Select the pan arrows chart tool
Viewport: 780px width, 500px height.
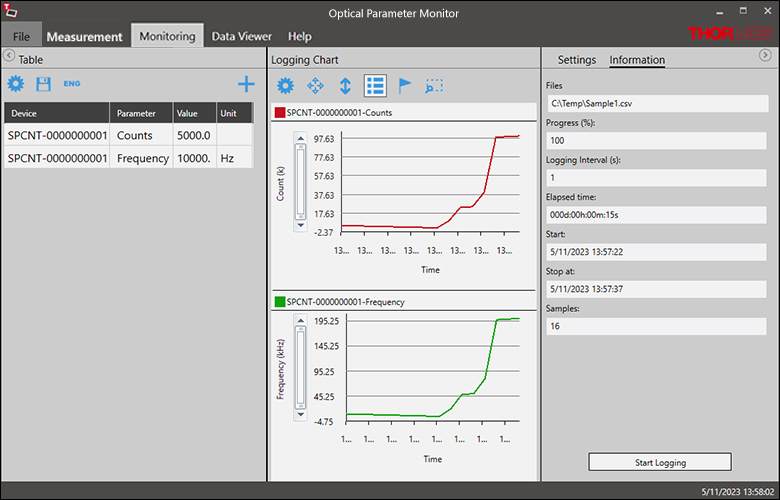pyautogui.click(x=314, y=86)
